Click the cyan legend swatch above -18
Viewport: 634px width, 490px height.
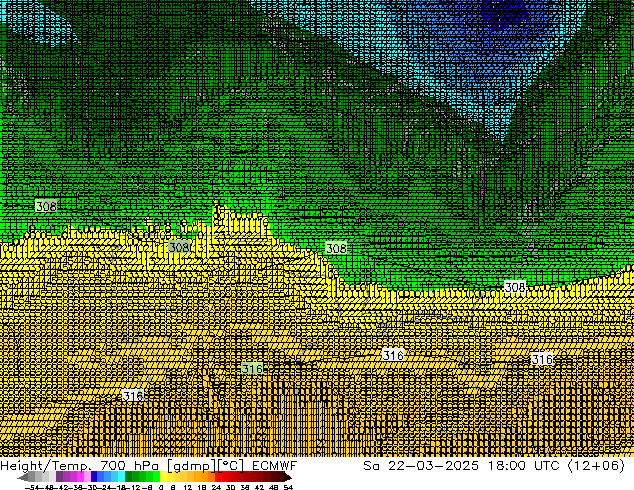(121, 476)
